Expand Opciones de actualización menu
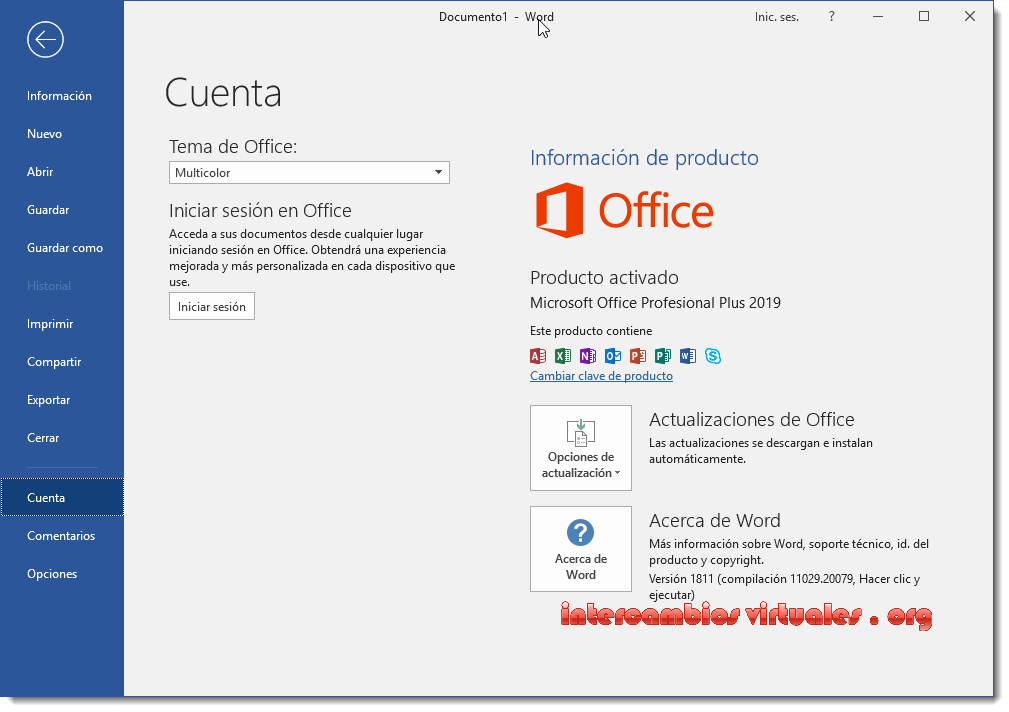This screenshot has height=712, width=1009. (581, 448)
